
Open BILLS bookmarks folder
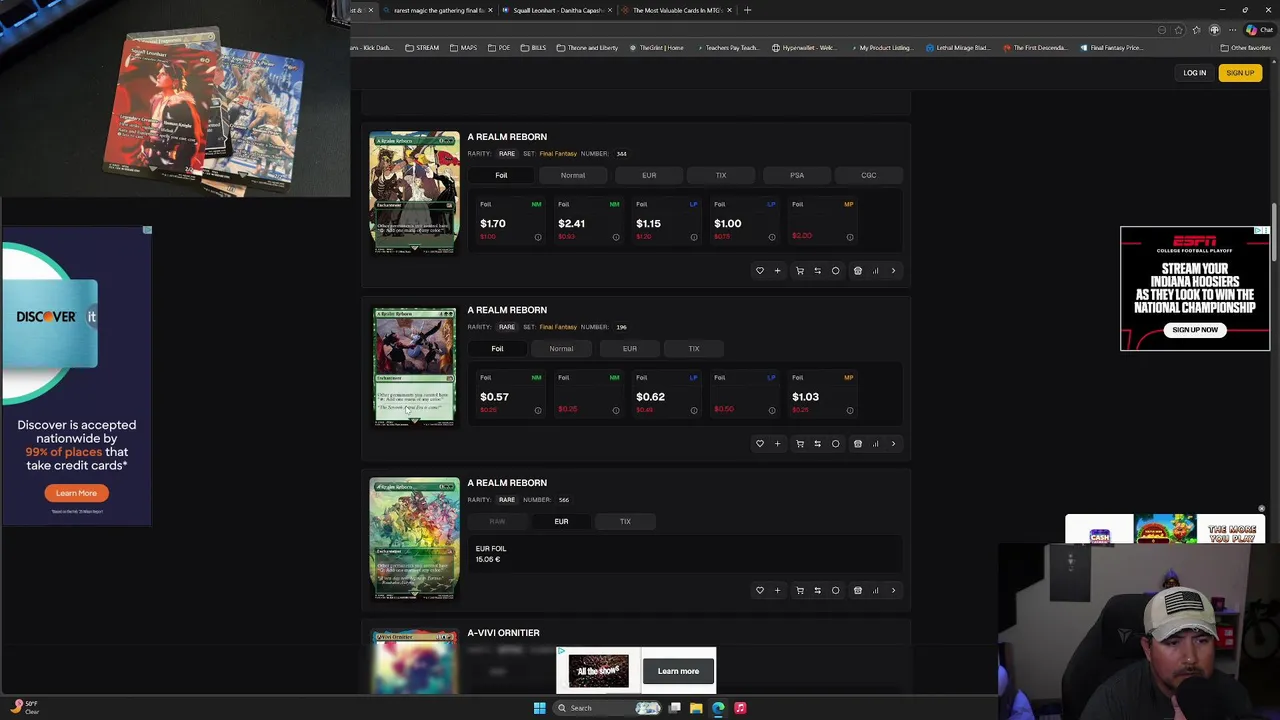pyautogui.click(x=533, y=48)
